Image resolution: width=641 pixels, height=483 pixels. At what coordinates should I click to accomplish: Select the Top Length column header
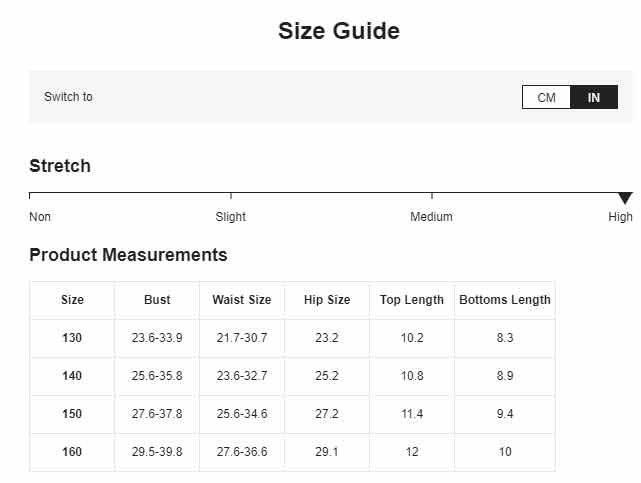(412, 300)
